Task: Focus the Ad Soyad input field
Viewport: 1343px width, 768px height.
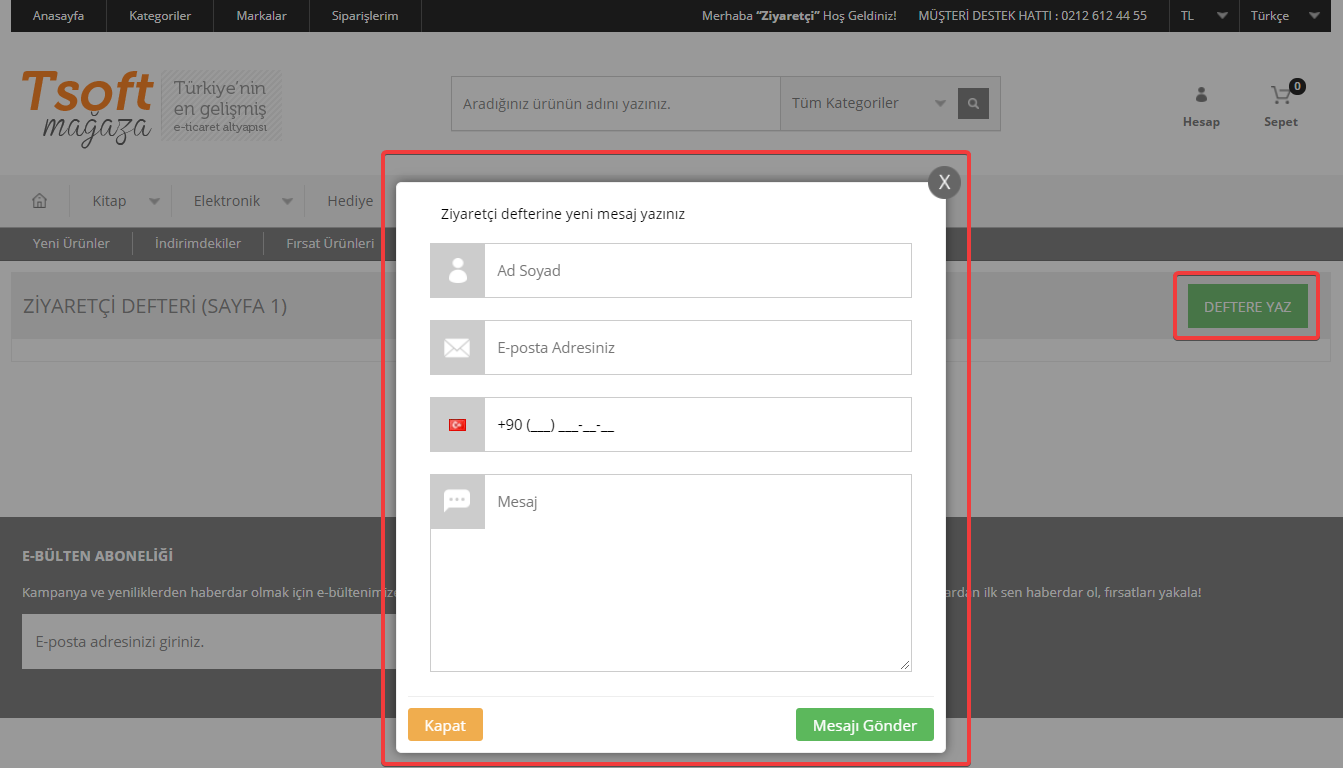Action: (698, 270)
